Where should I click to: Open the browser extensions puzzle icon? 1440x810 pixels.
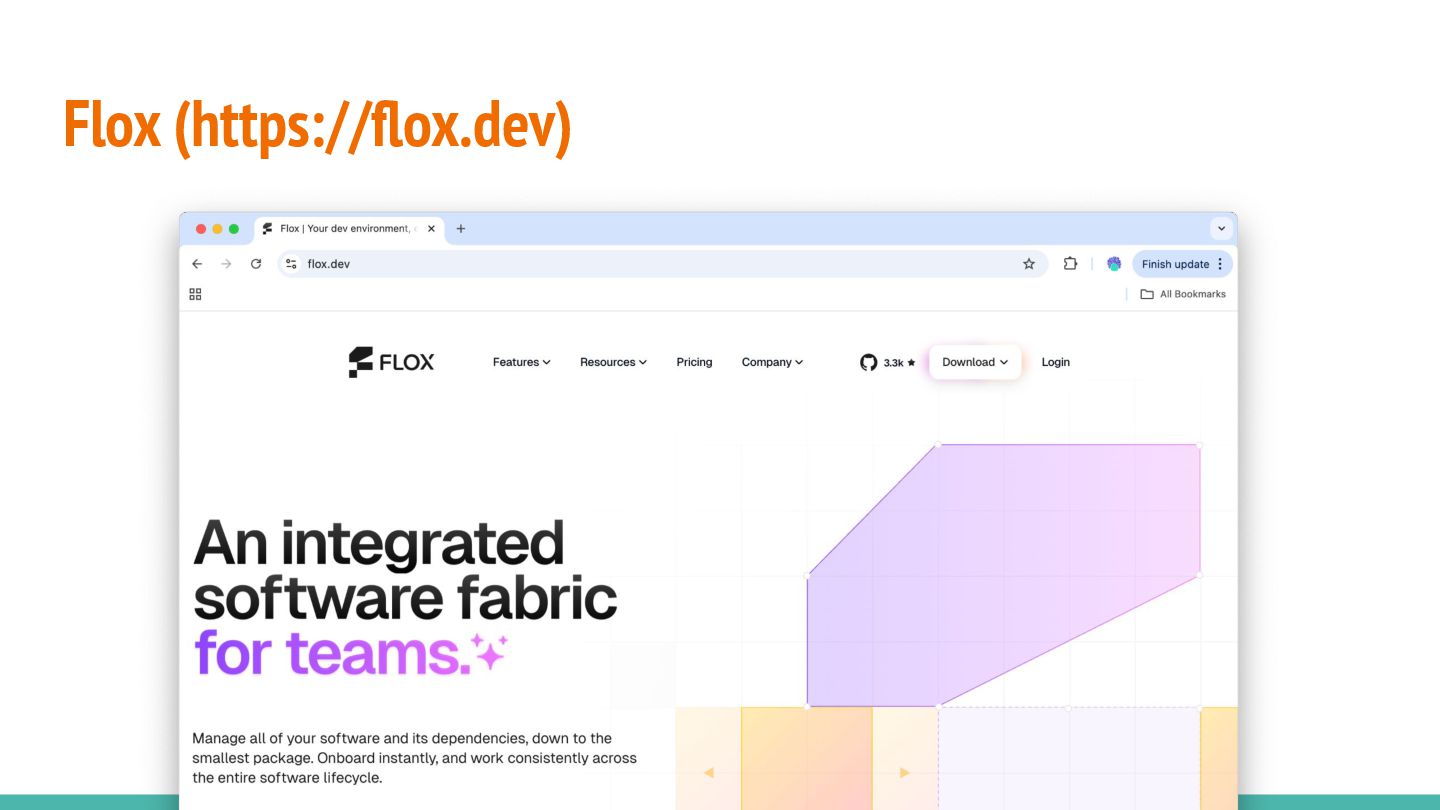coord(1070,264)
